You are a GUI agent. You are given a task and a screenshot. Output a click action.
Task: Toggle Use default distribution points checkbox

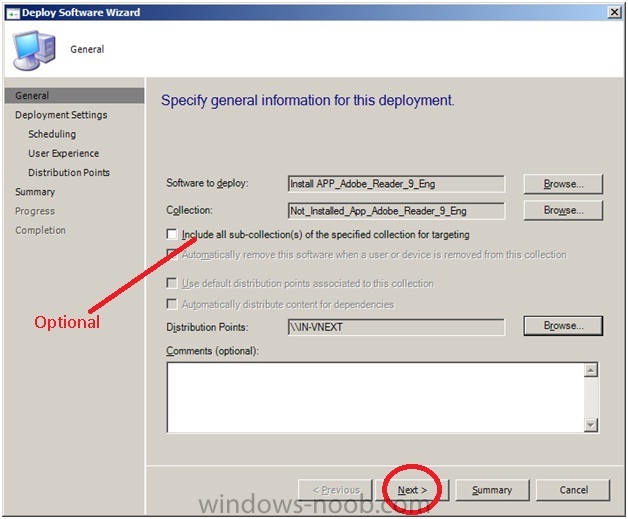point(172,283)
